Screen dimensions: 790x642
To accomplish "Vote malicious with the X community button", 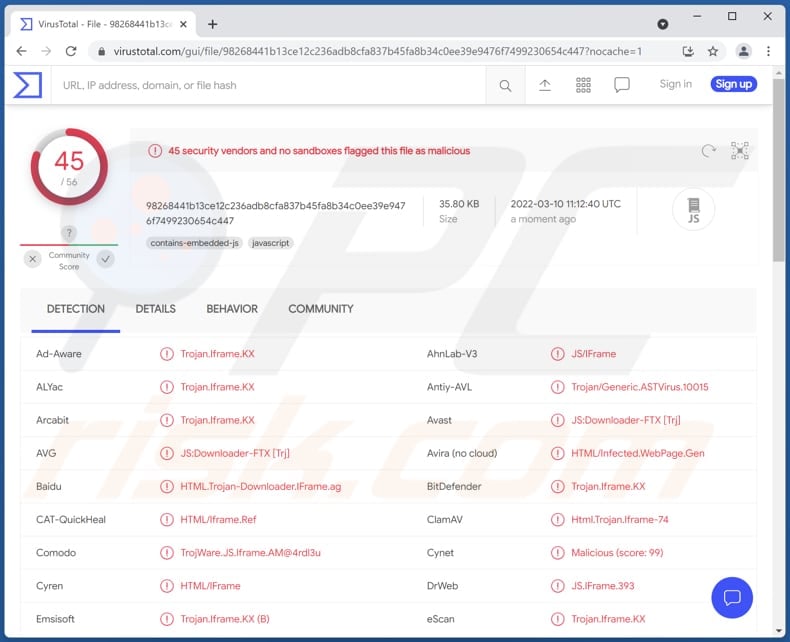I will 33,259.
